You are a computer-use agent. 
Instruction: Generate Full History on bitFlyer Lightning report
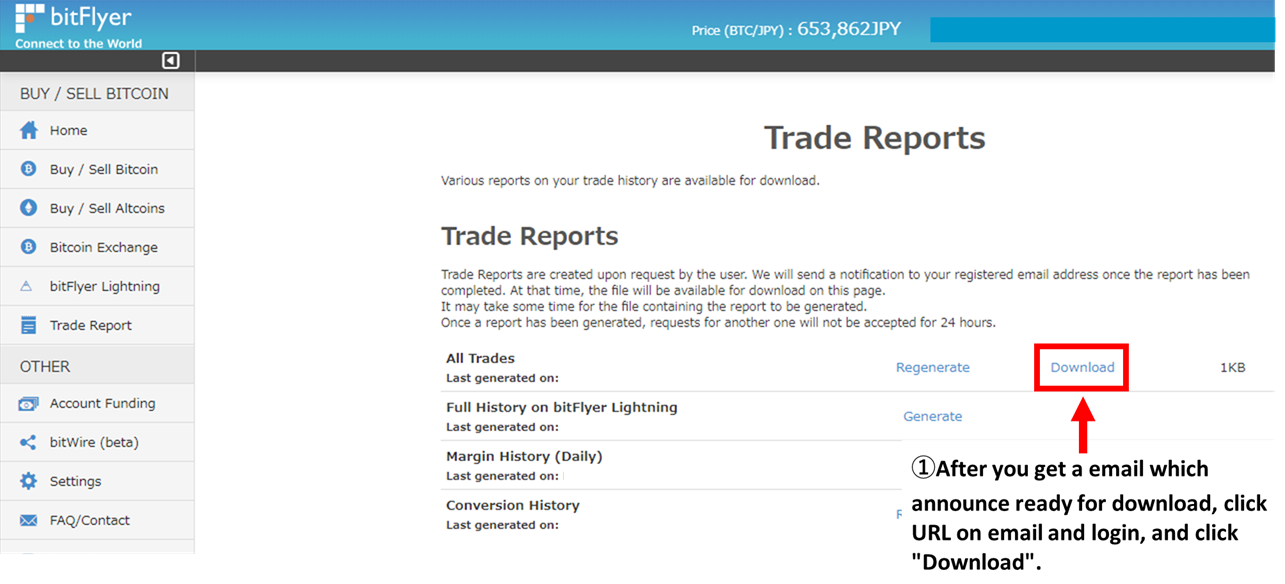pyautogui.click(x=933, y=416)
